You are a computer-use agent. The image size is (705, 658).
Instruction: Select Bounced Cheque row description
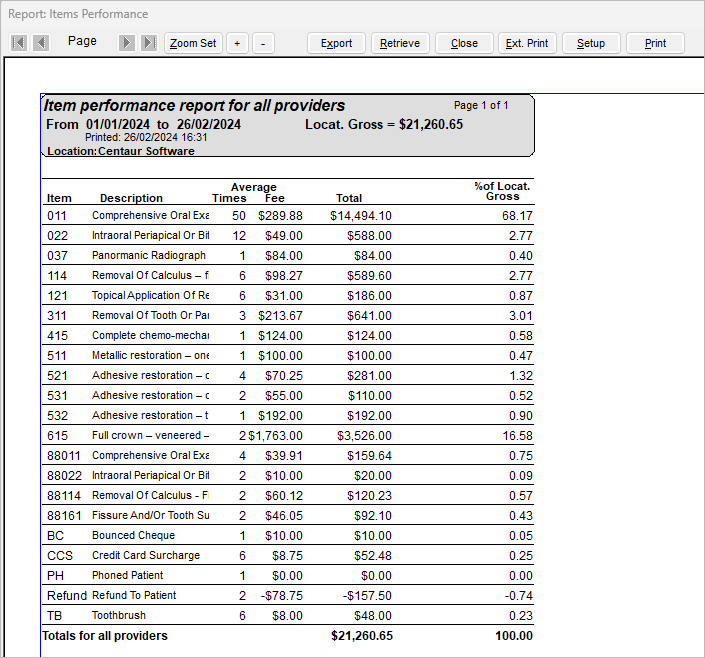click(133, 535)
